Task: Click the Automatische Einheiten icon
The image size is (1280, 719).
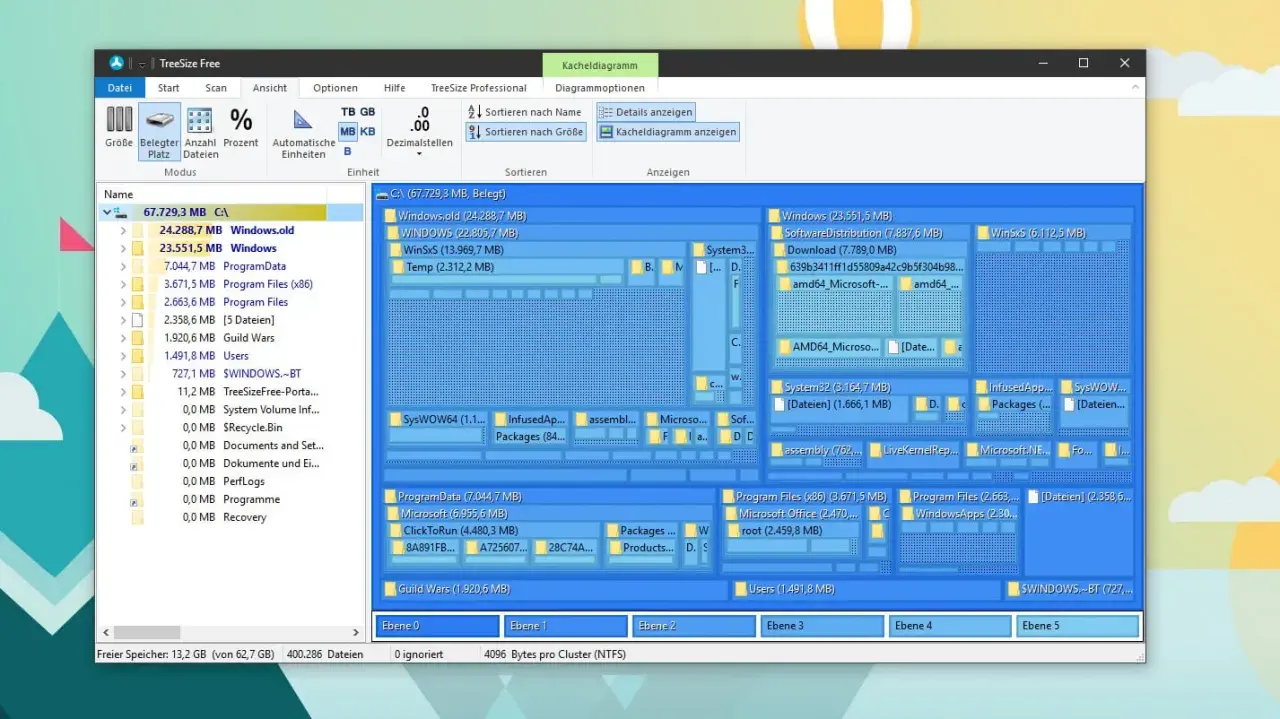Action: (x=303, y=120)
